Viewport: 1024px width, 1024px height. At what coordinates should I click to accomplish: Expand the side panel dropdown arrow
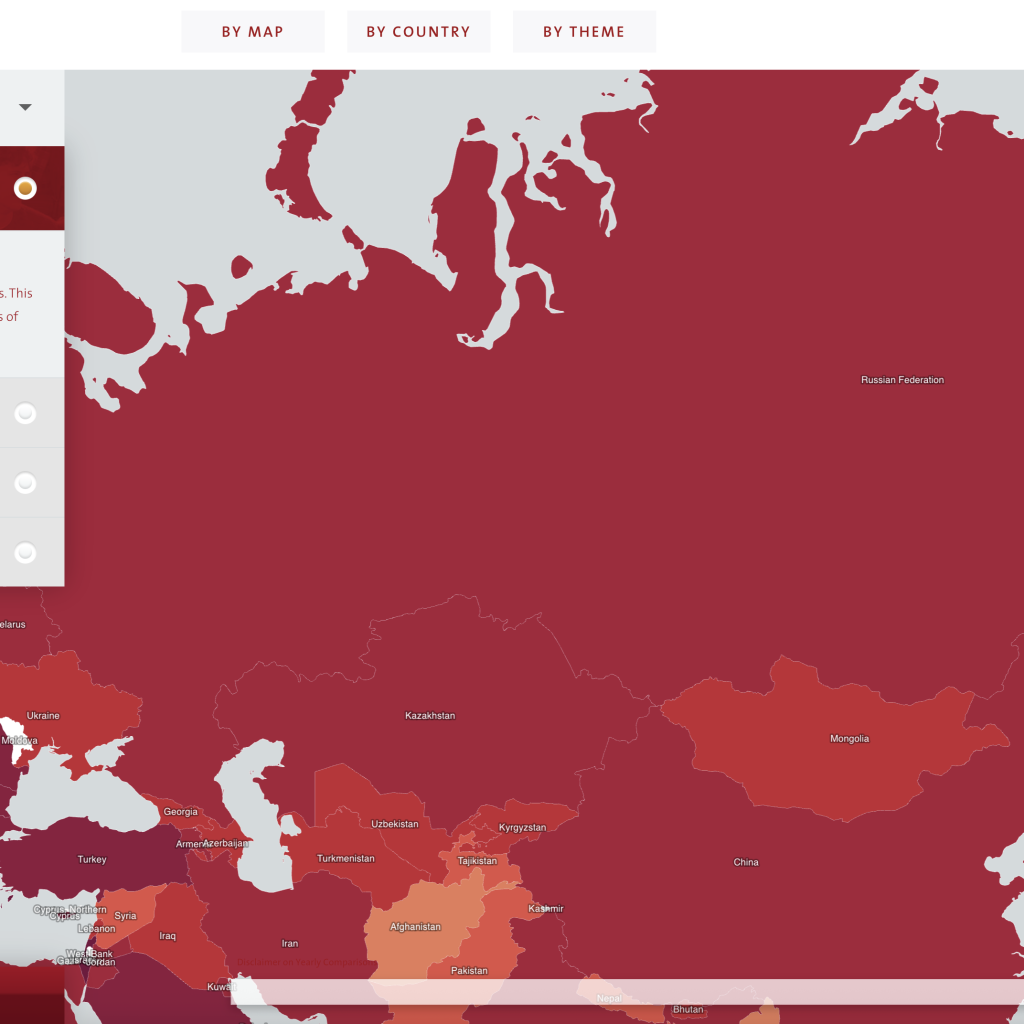click(x=25, y=108)
